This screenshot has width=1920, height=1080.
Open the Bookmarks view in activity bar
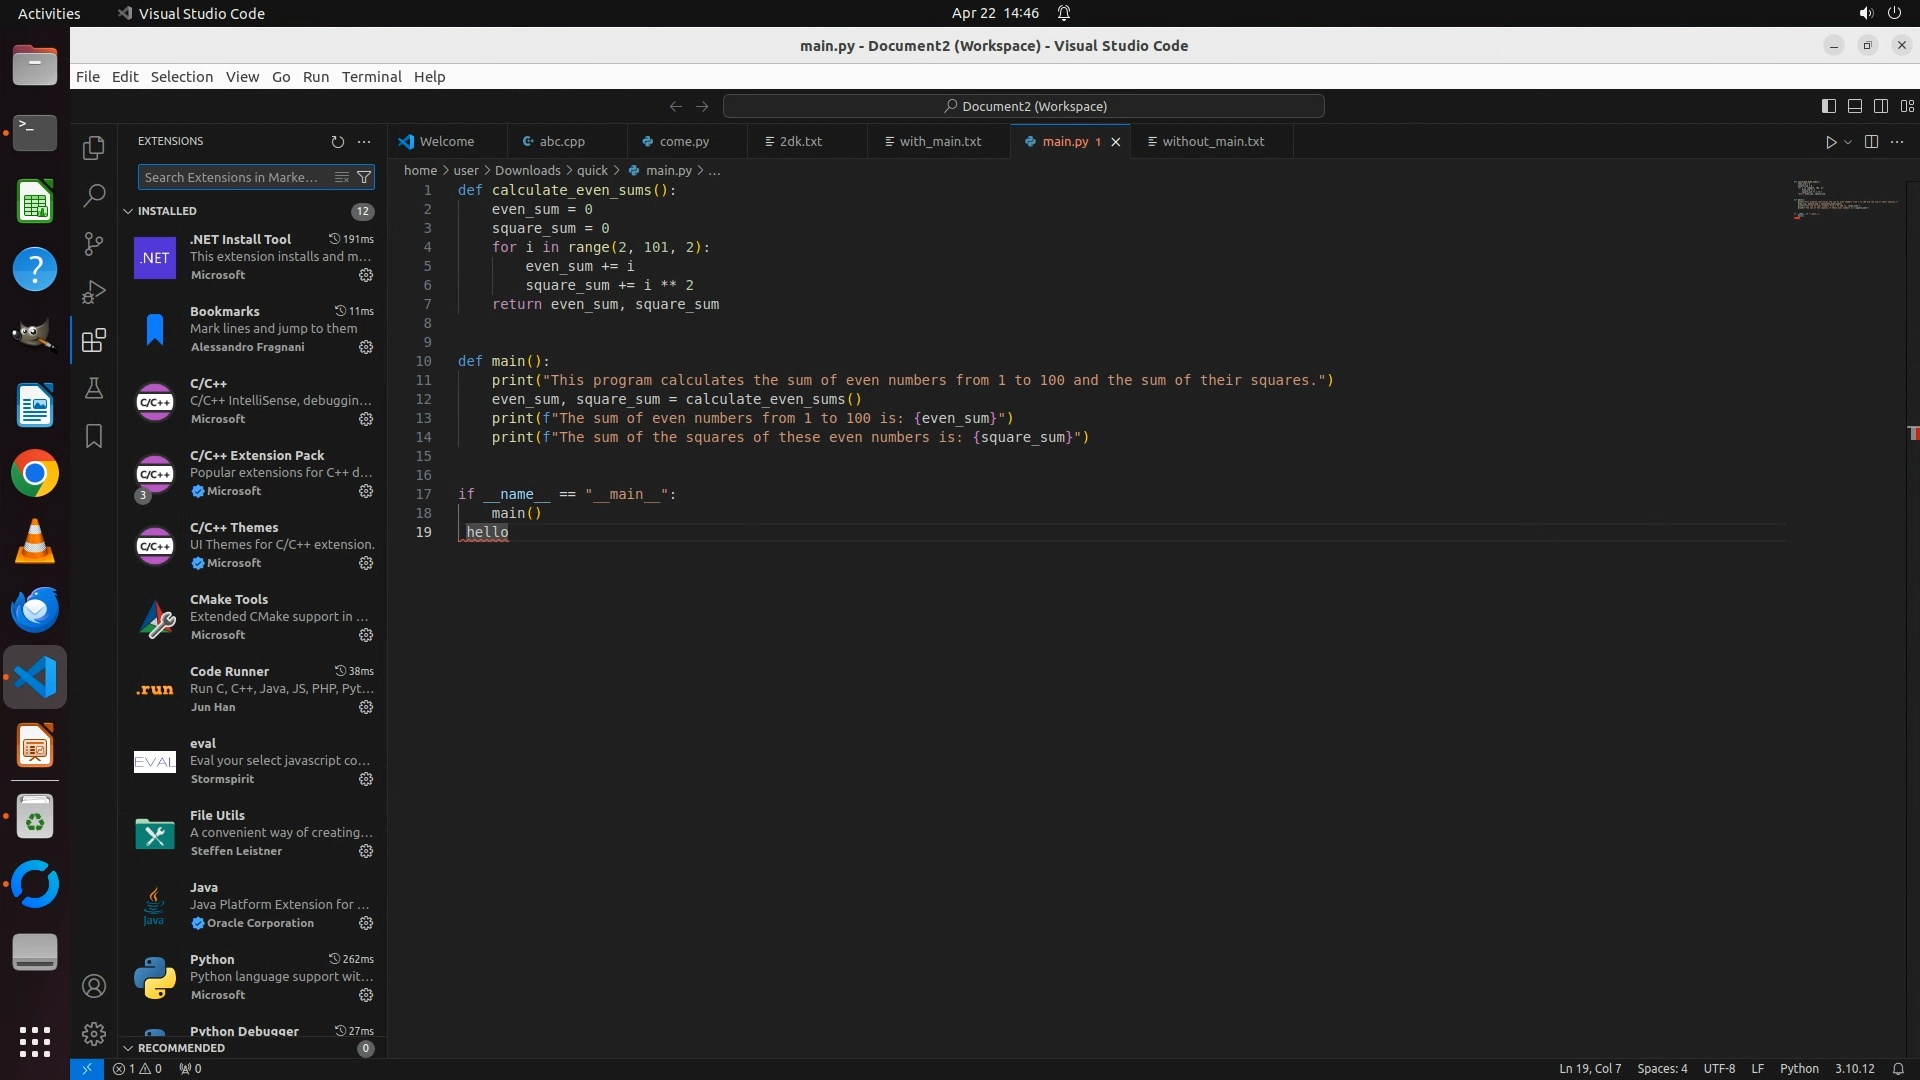click(94, 436)
